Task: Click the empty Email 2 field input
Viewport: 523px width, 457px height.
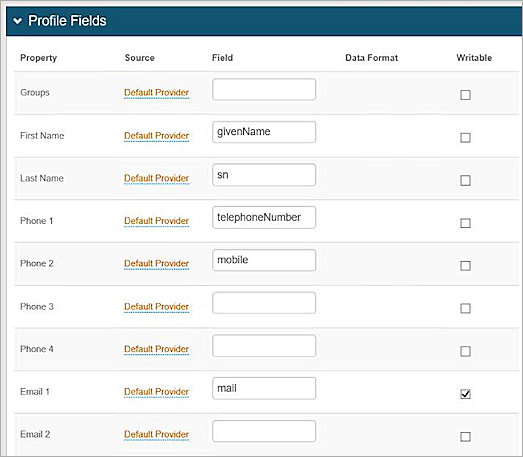Action: coord(264,431)
